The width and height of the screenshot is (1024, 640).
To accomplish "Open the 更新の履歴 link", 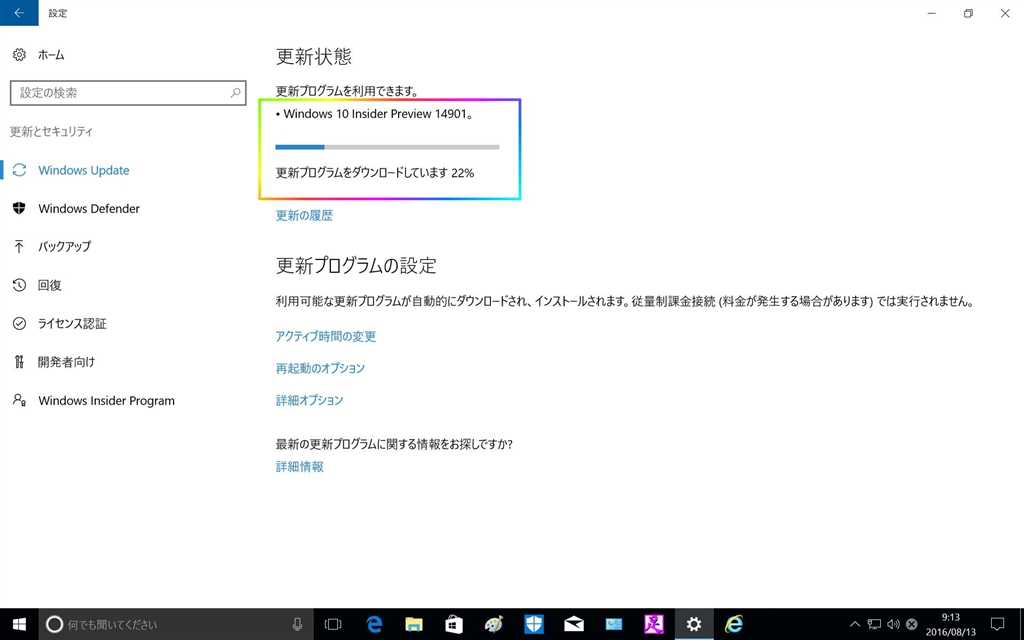I will point(304,216).
